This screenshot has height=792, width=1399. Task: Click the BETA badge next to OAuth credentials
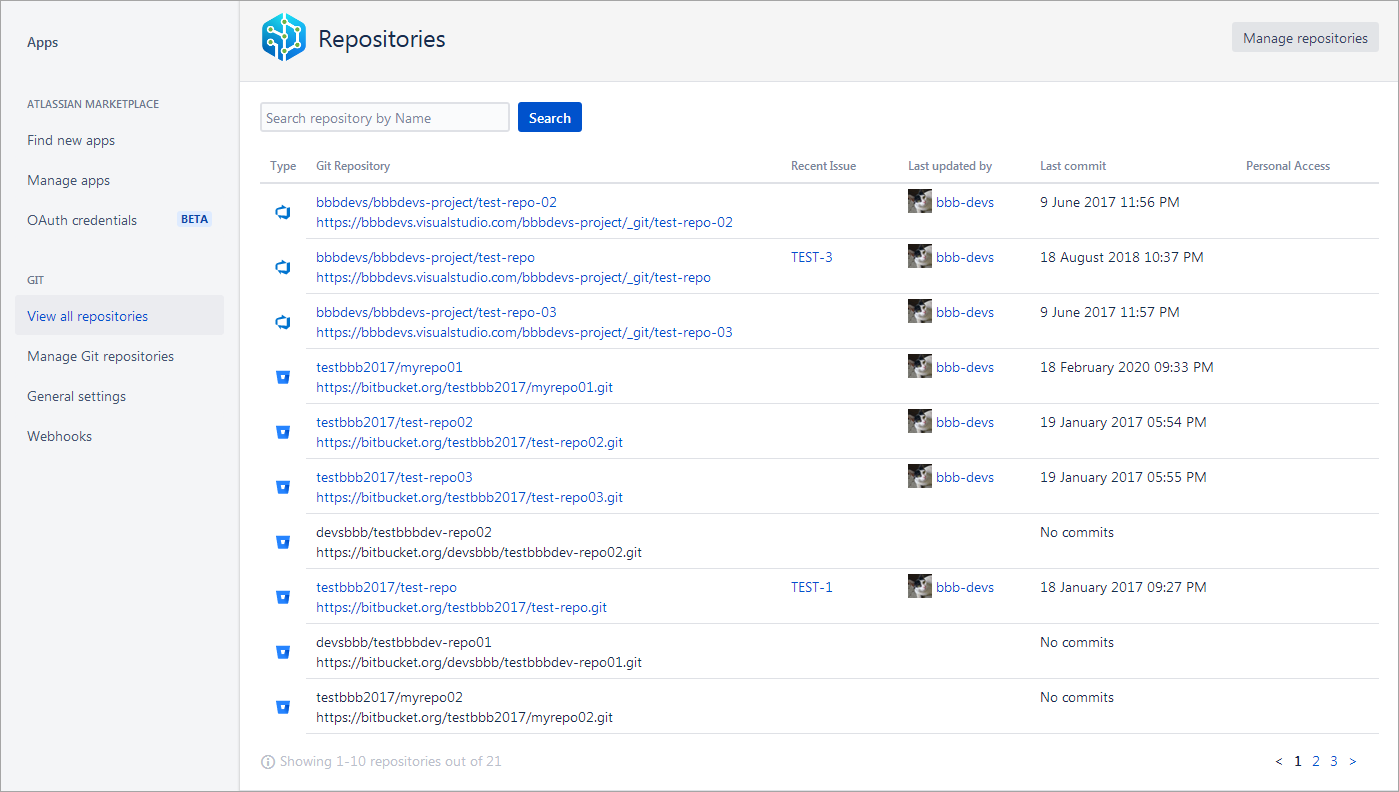pyautogui.click(x=195, y=219)
